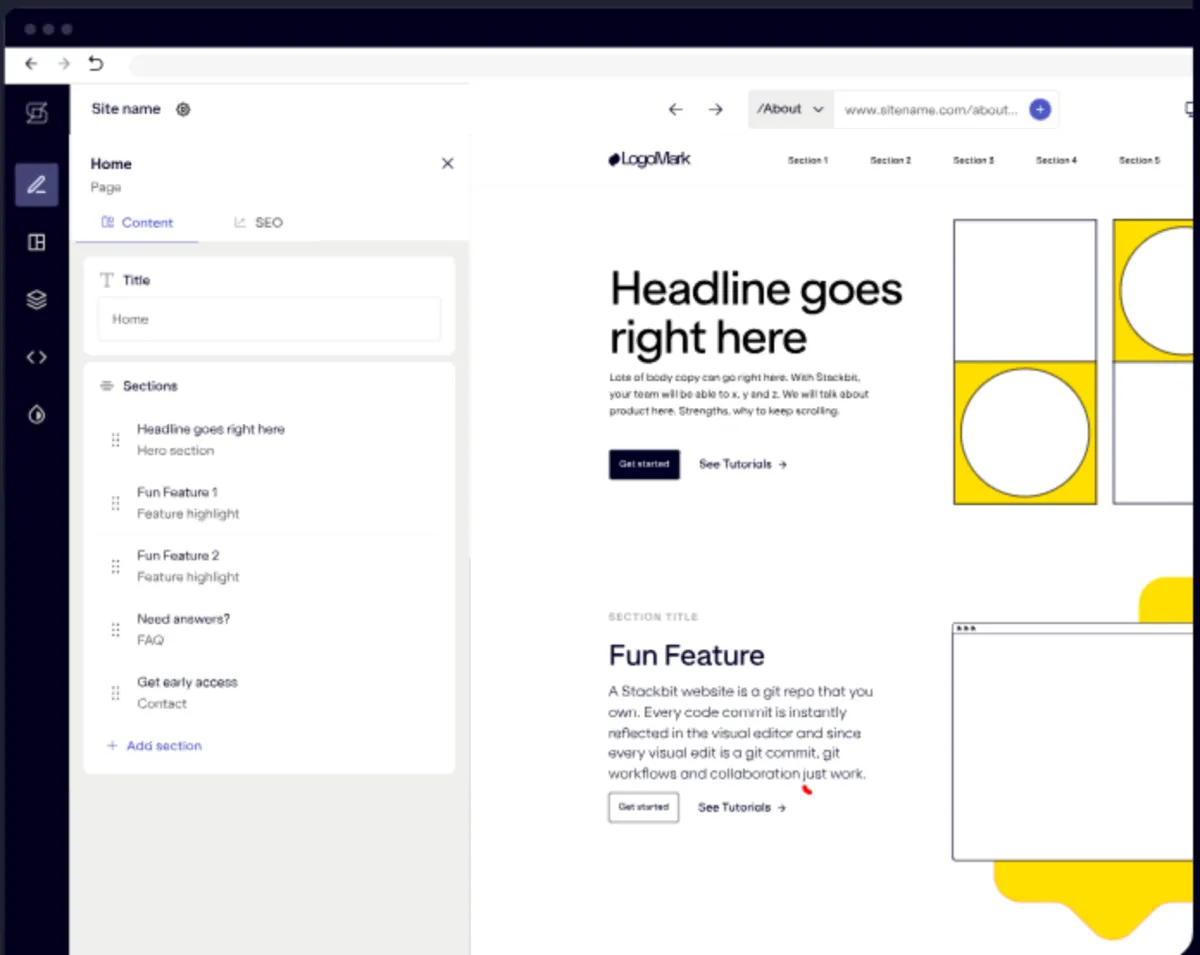Image resolution: width=1200 pixels, height=955 pixels.
Task: Open the code brackets icon in sidebar
Action: [x=37, y=357]
